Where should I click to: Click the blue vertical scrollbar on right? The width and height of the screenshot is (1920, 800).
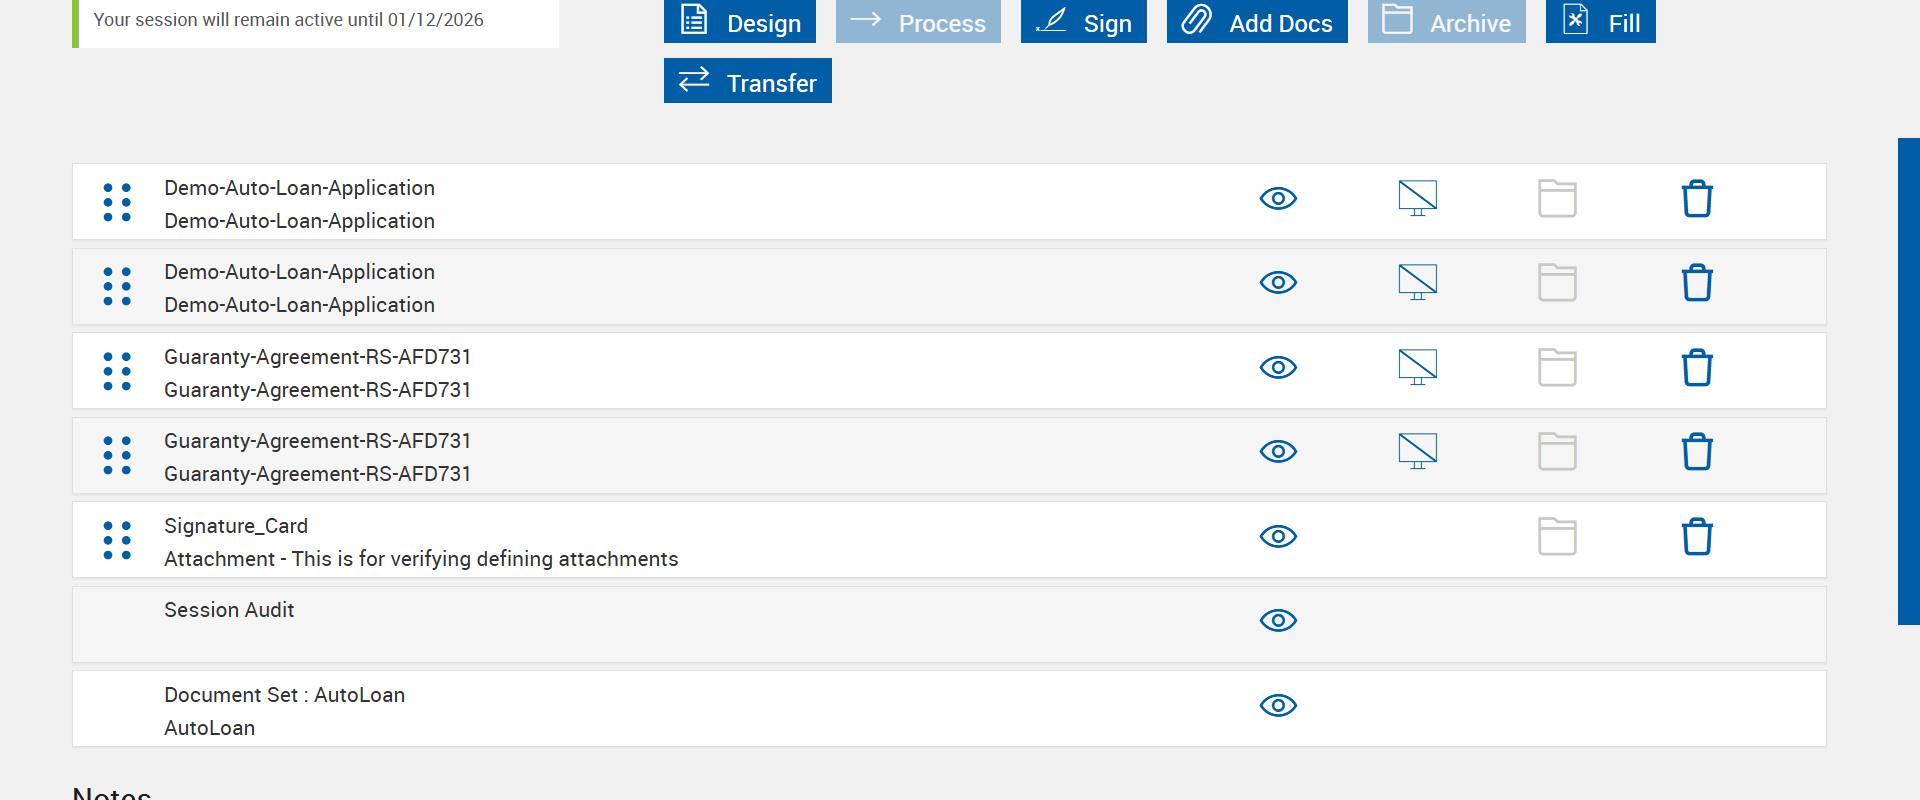[1909, 381]
